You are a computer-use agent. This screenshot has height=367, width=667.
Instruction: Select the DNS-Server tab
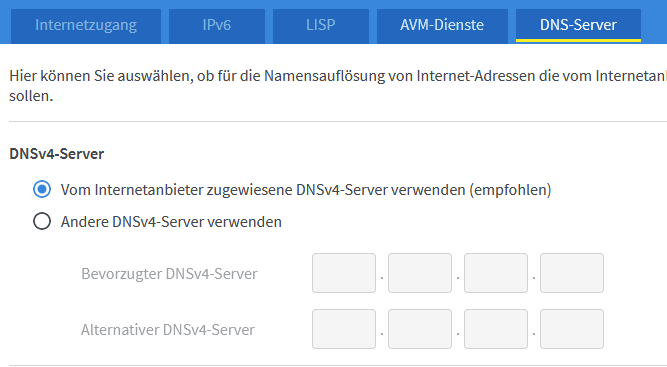[578, 26]
